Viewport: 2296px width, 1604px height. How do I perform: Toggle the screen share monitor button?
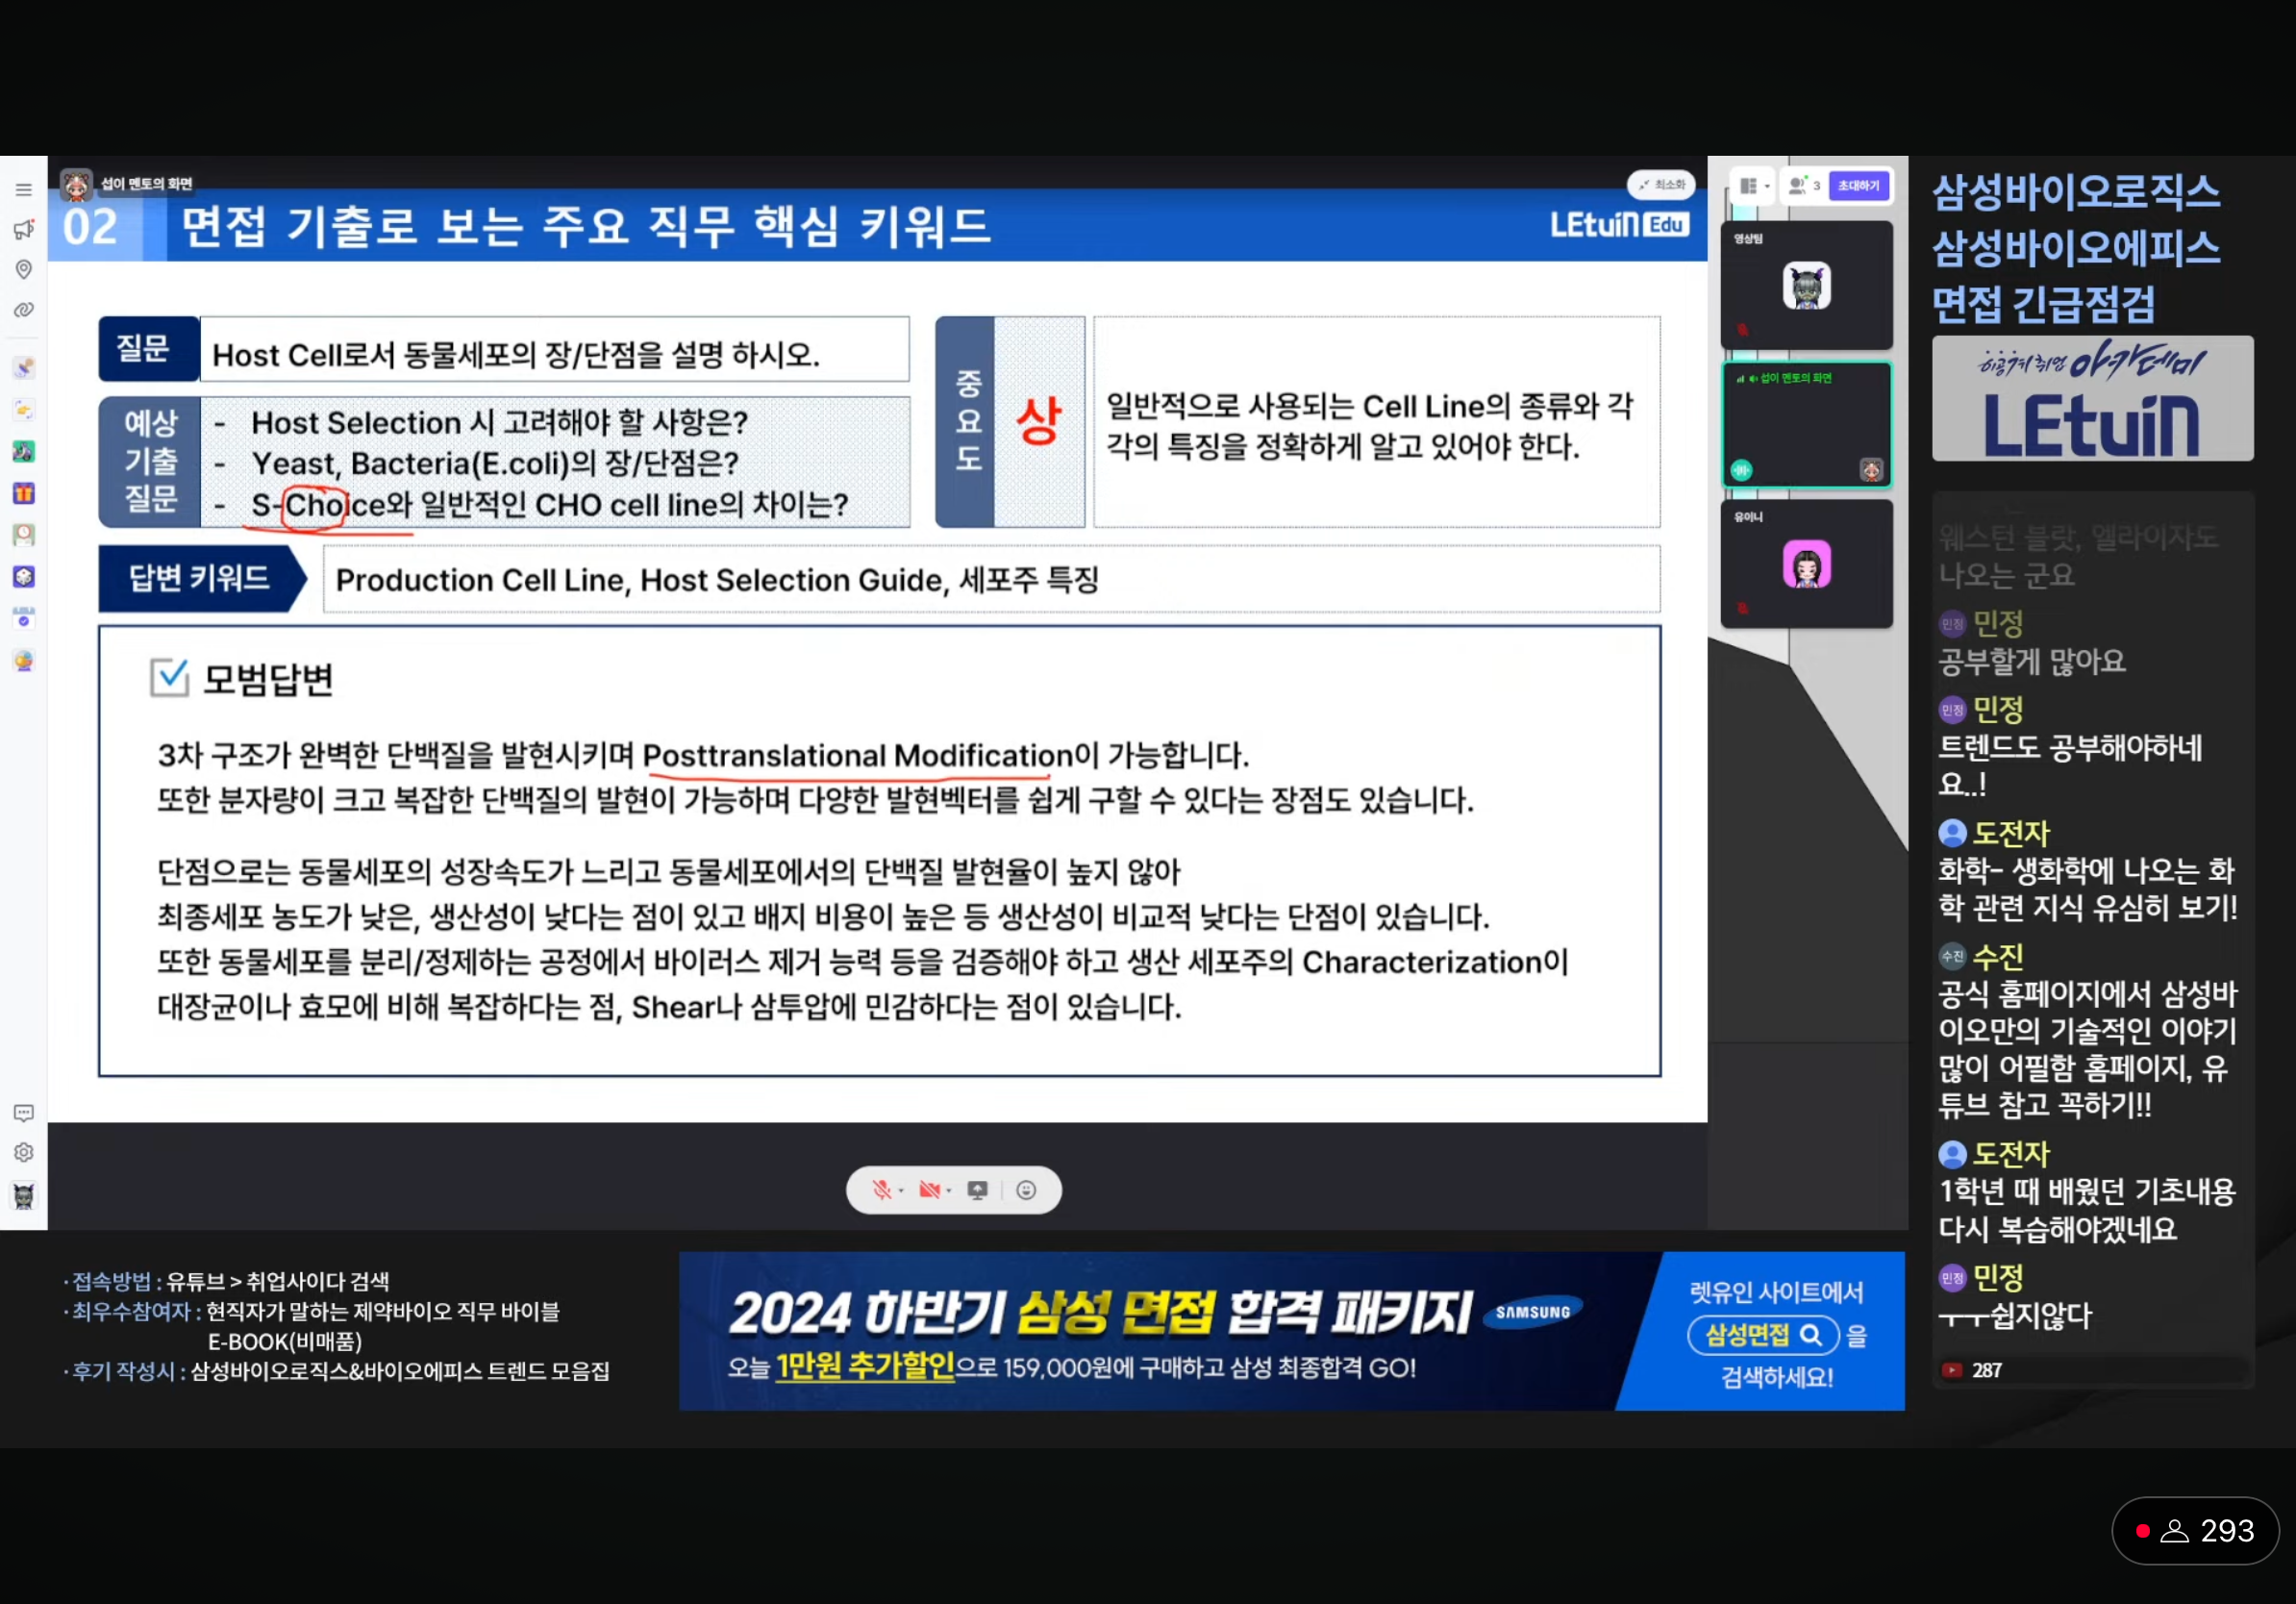tap(978, 1190)
